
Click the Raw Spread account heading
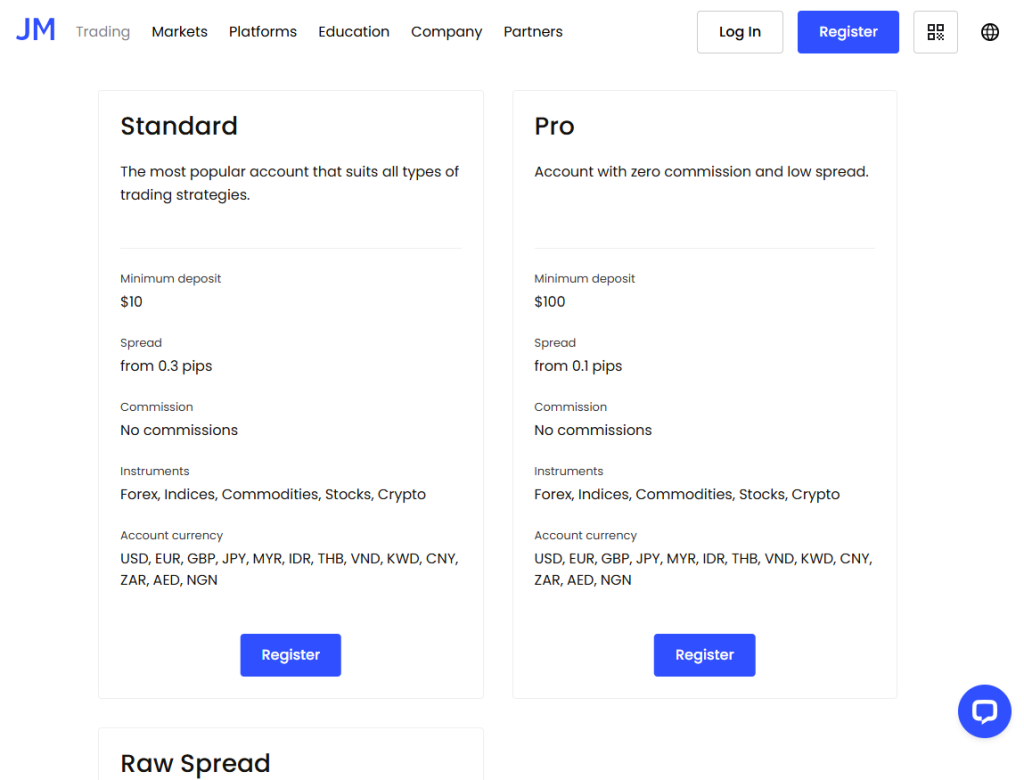click(195, 763)
